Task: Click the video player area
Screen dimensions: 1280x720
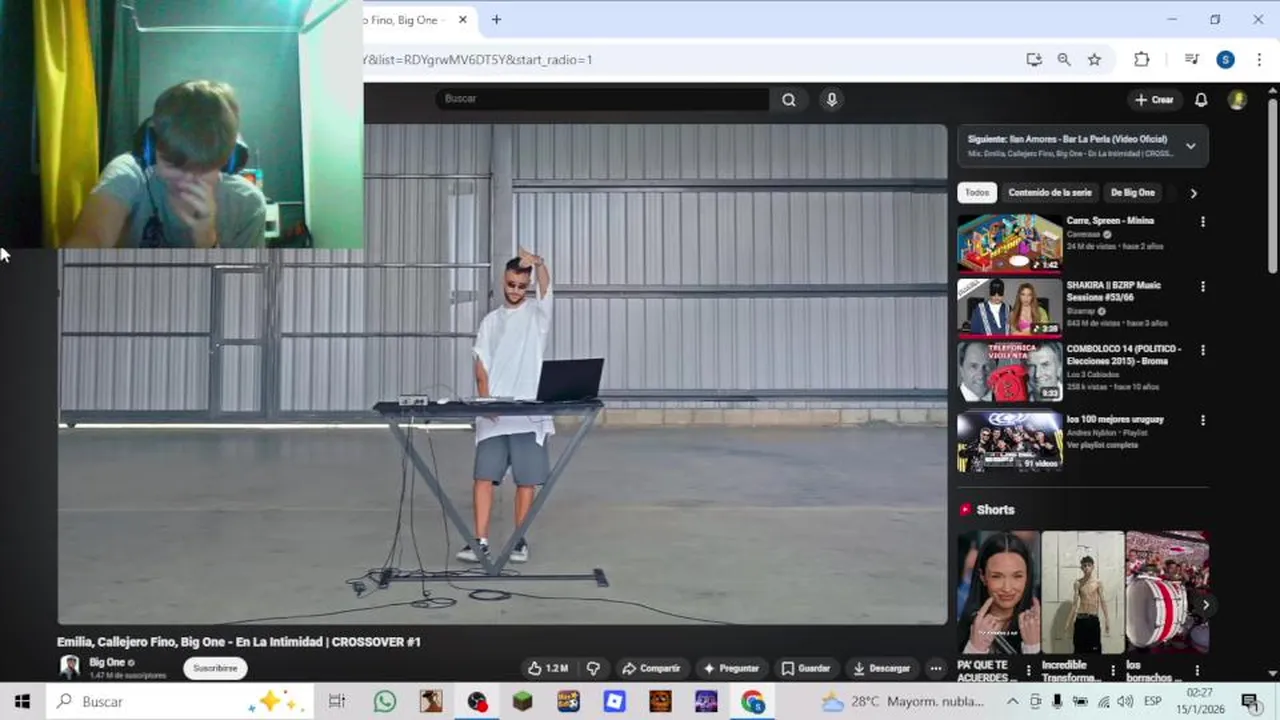Action: coord(502,374)
